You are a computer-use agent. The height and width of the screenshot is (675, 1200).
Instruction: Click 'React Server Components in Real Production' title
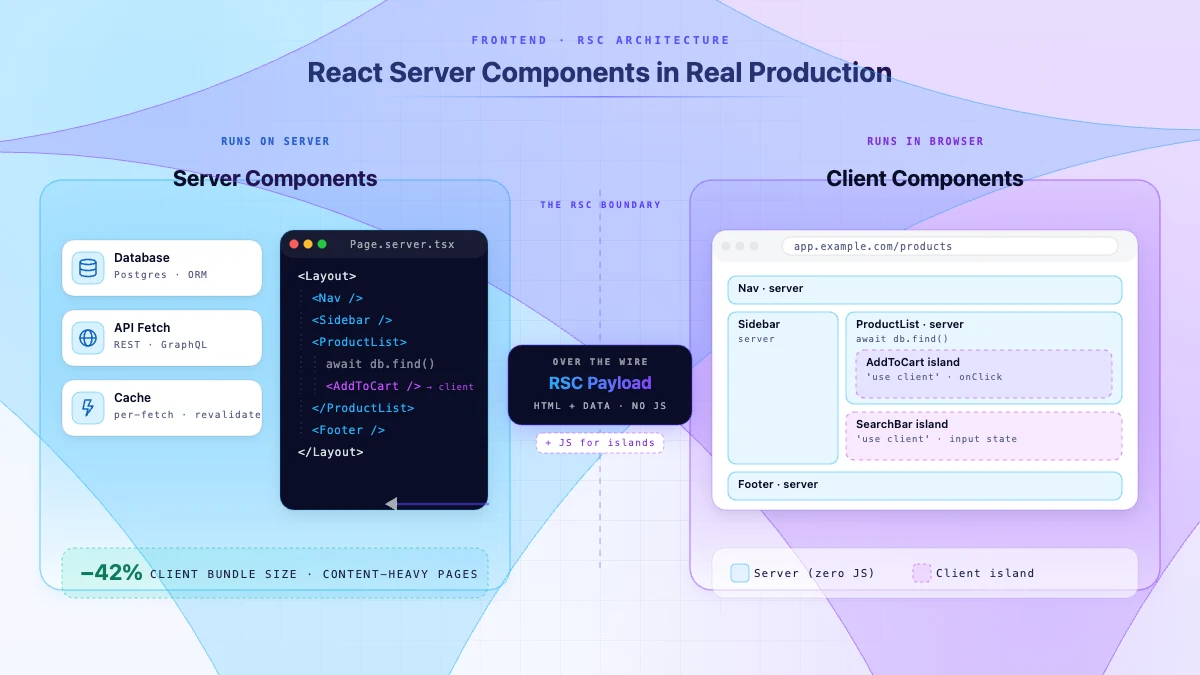(x=600, y=73)
